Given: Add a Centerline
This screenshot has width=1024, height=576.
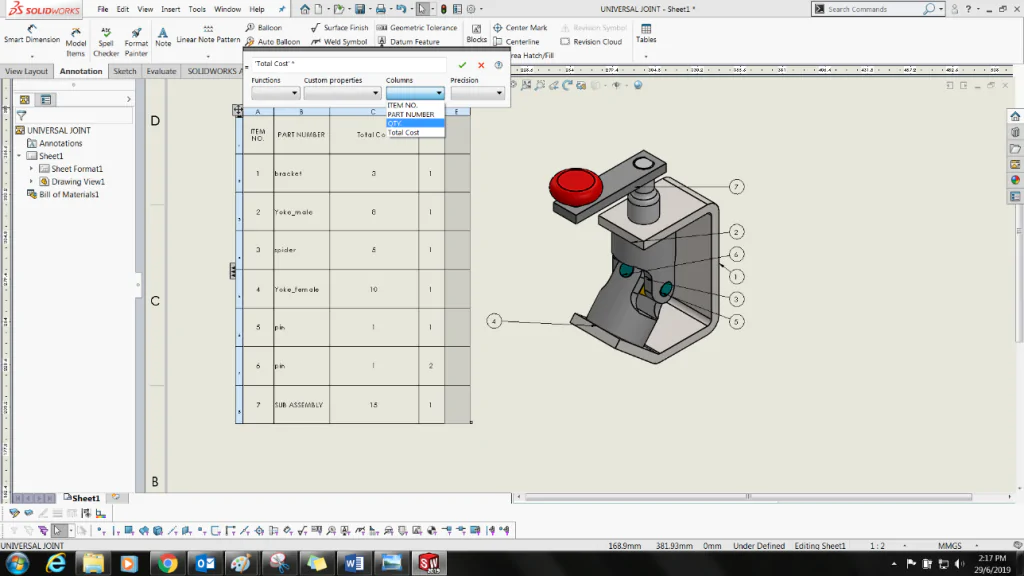Looking at the screenshot, I should pyautogui.click(x=516, y=41).
